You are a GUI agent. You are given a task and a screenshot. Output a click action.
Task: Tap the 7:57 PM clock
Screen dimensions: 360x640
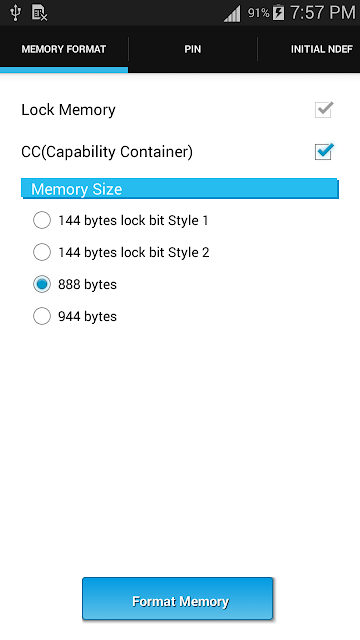point(322,13)
